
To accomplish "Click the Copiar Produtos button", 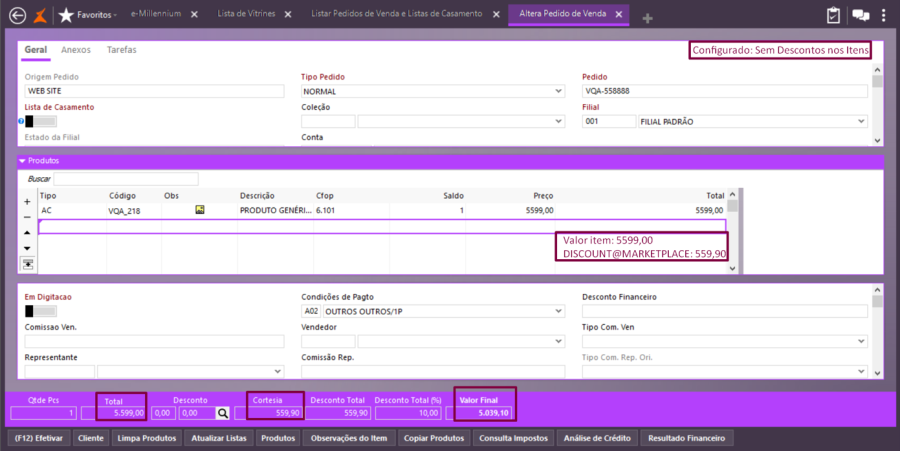I will coord(434,438).
